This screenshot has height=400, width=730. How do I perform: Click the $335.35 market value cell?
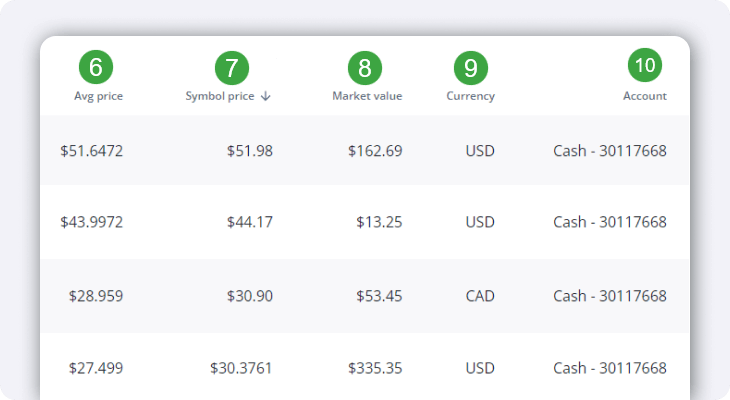(x=375, y=368)
